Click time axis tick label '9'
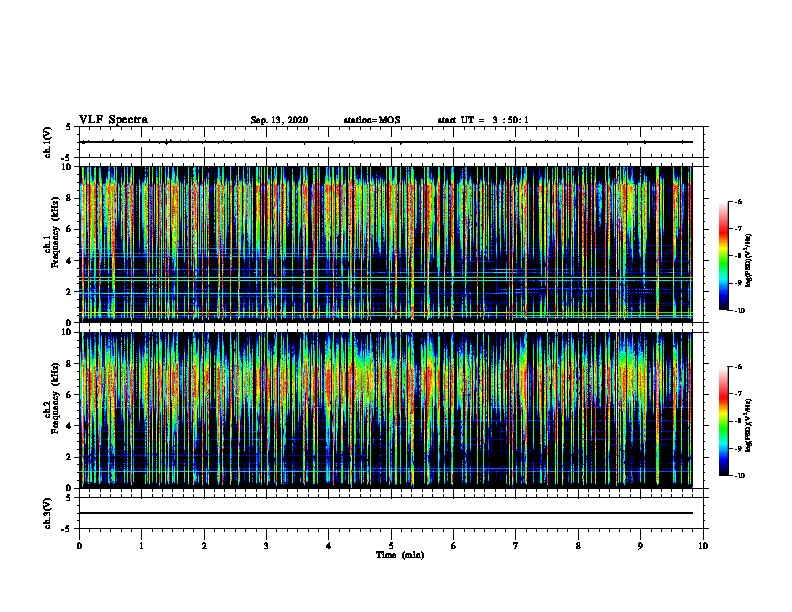This screenshot has height=612, width=792. tap(640, 545)
